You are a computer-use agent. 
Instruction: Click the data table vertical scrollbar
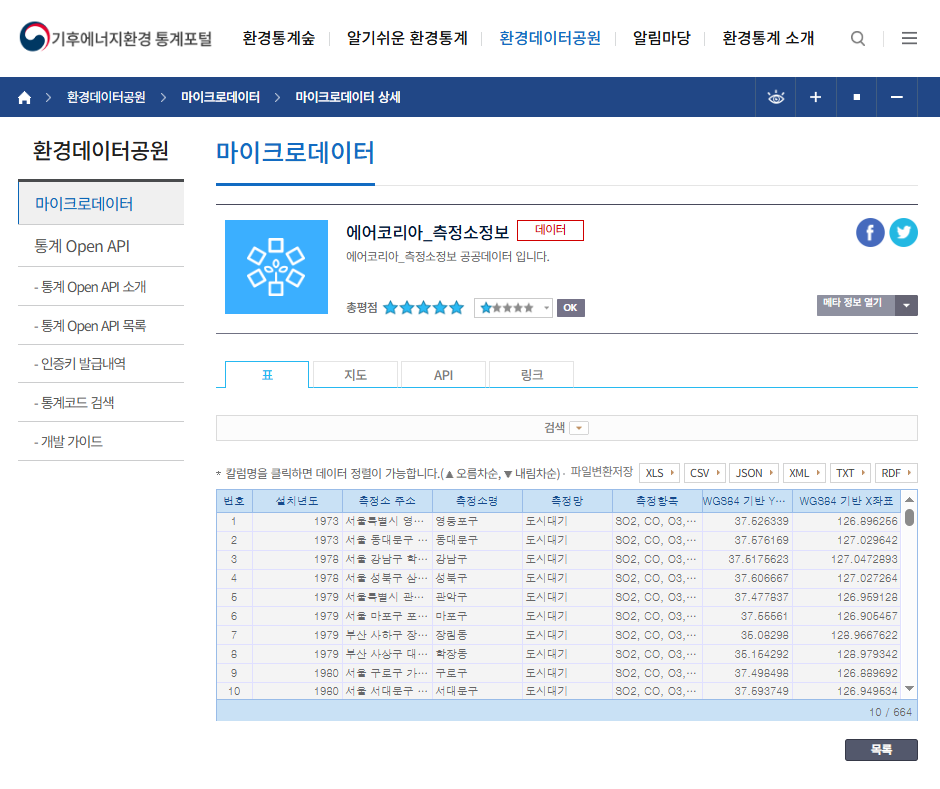[x=909, y=600]
